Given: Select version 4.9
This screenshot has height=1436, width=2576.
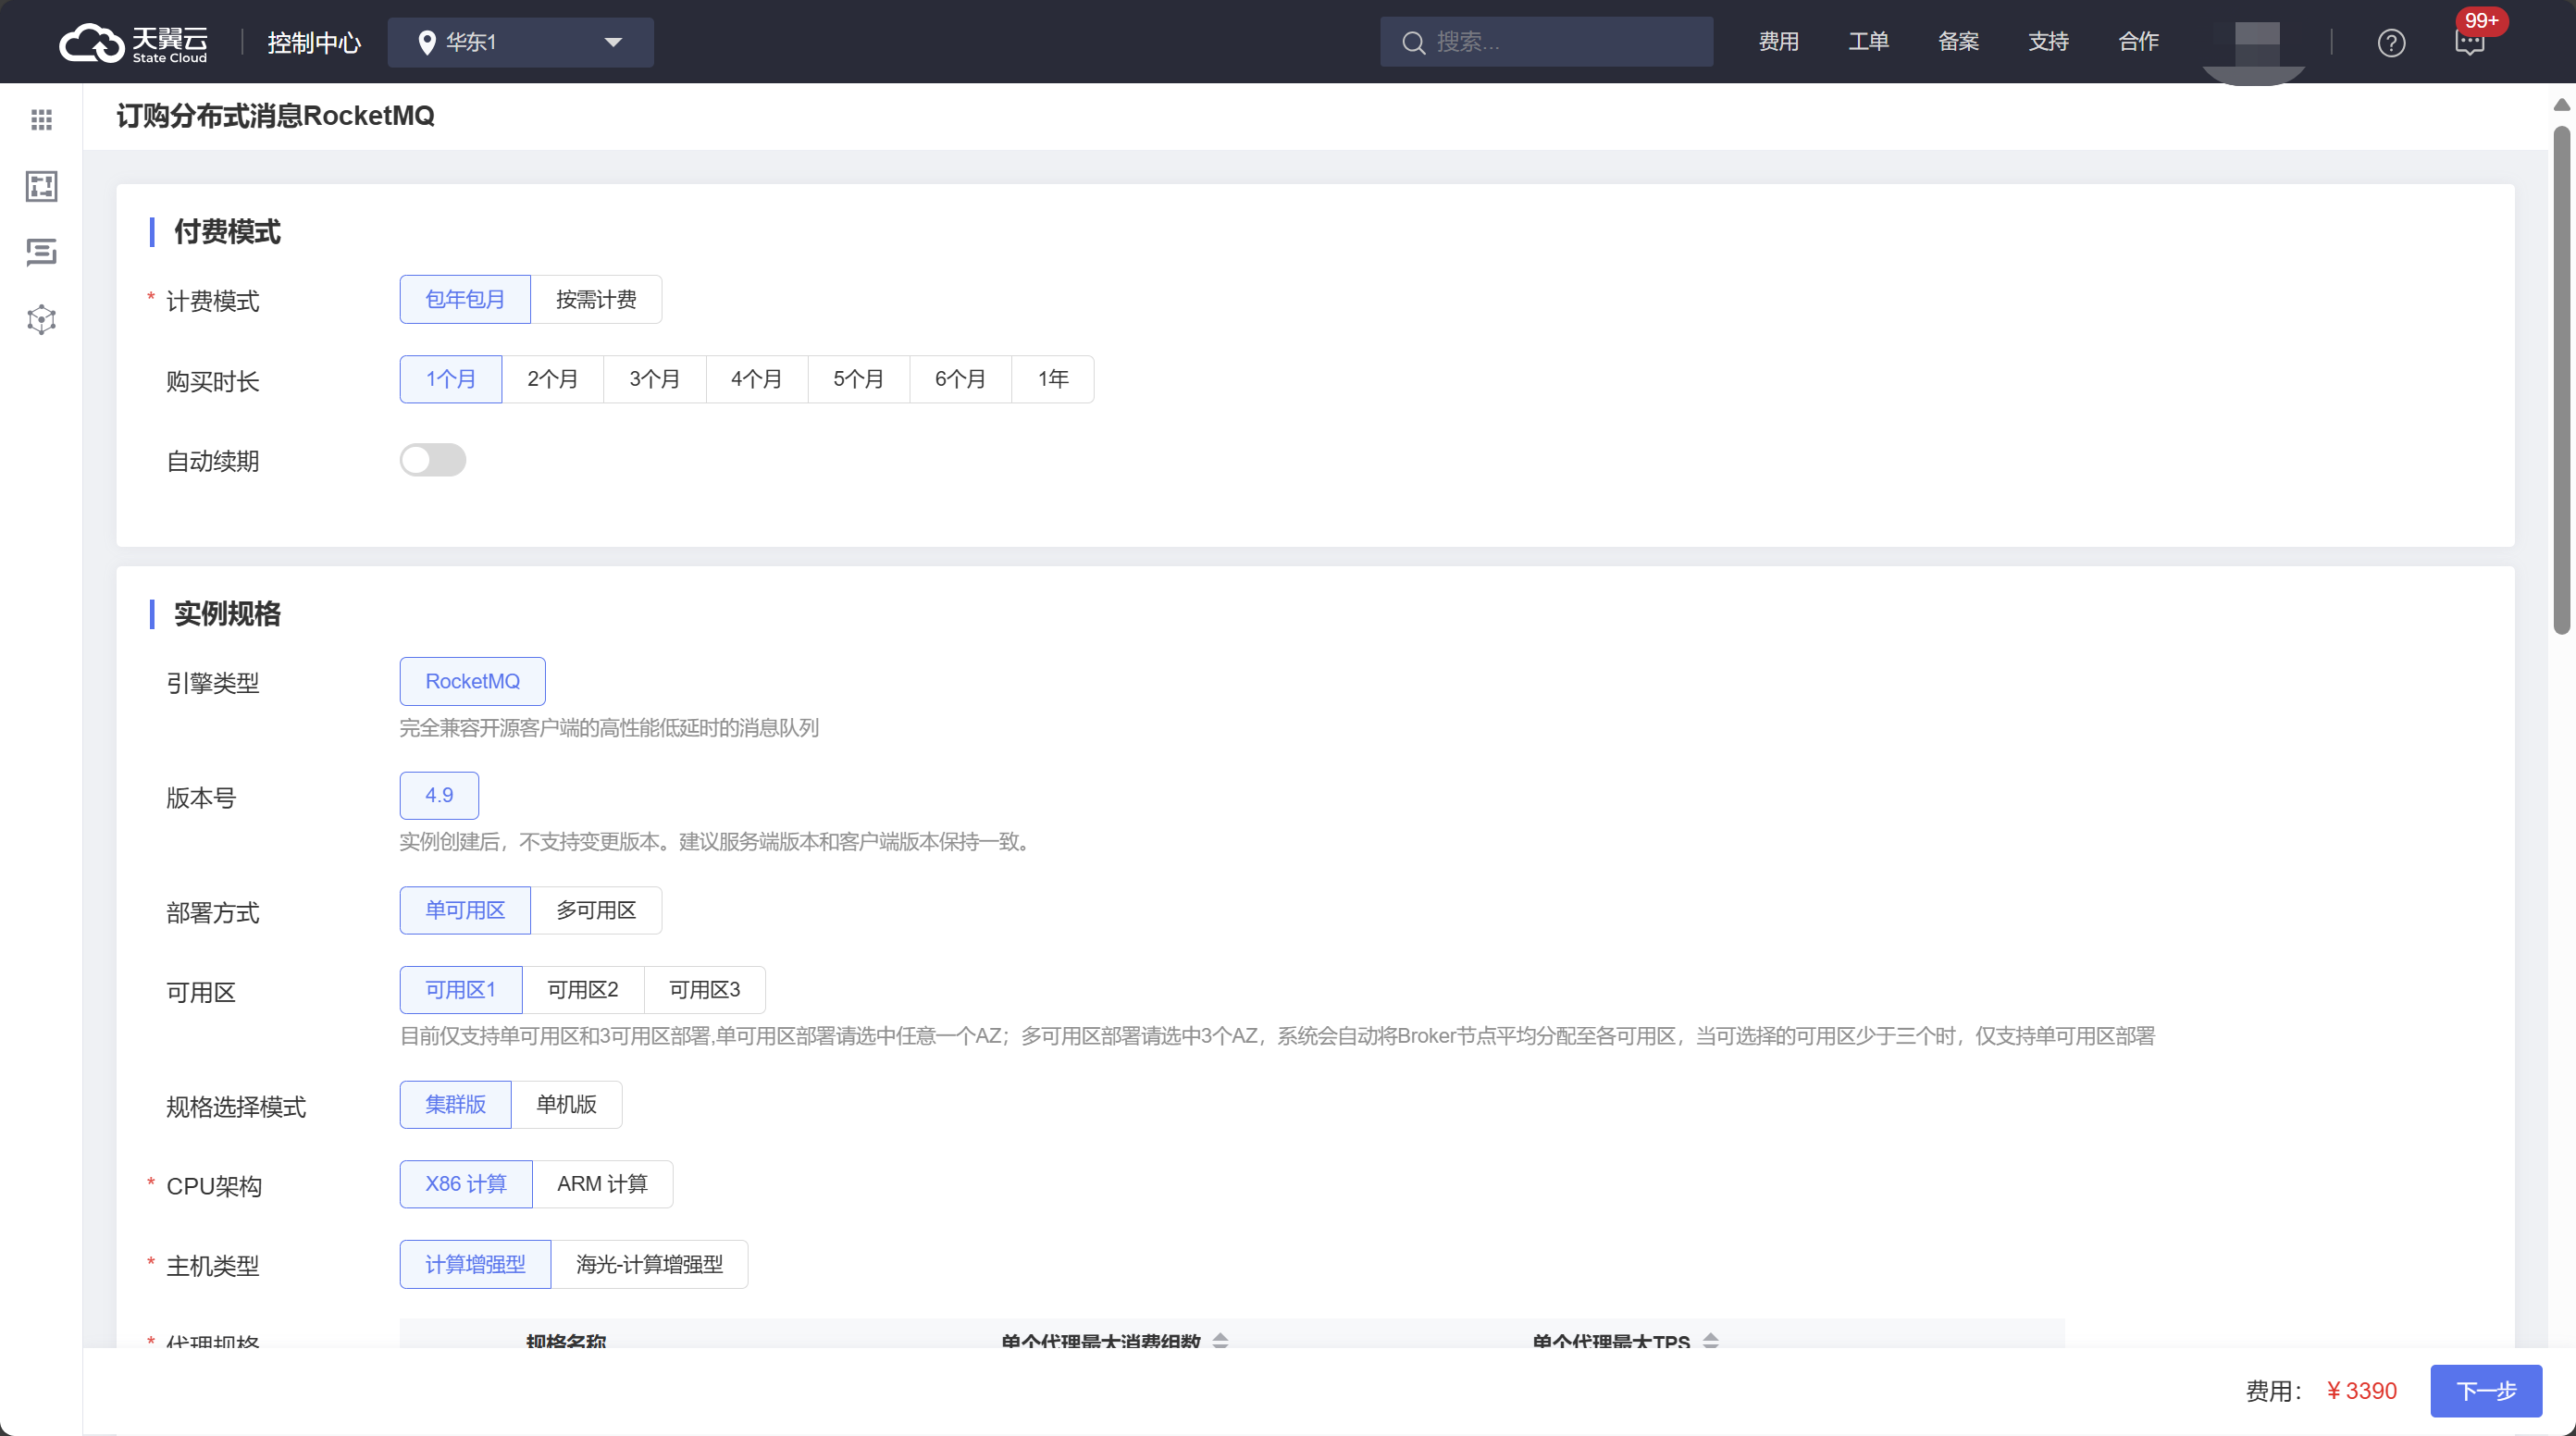Looking at the screenshot, I should click(439, 795).
